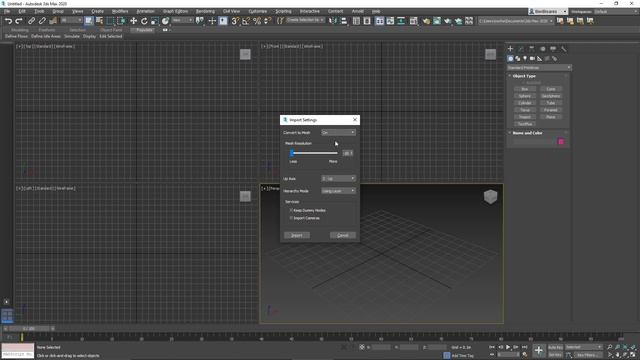Open the Animation menu
The width and height of the screenshot is (640, 360).
tap(145, 11)
